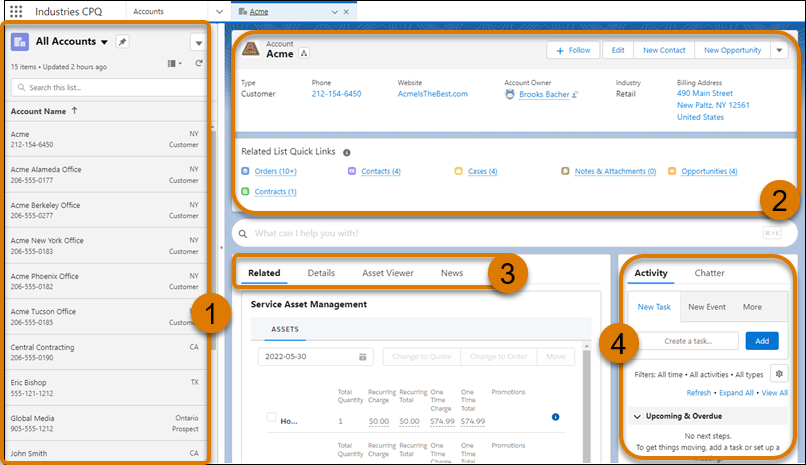This screenshot has height=465, width=806.
Task: View the Acme account hierarchy icon
Action: tap(304, 53)
